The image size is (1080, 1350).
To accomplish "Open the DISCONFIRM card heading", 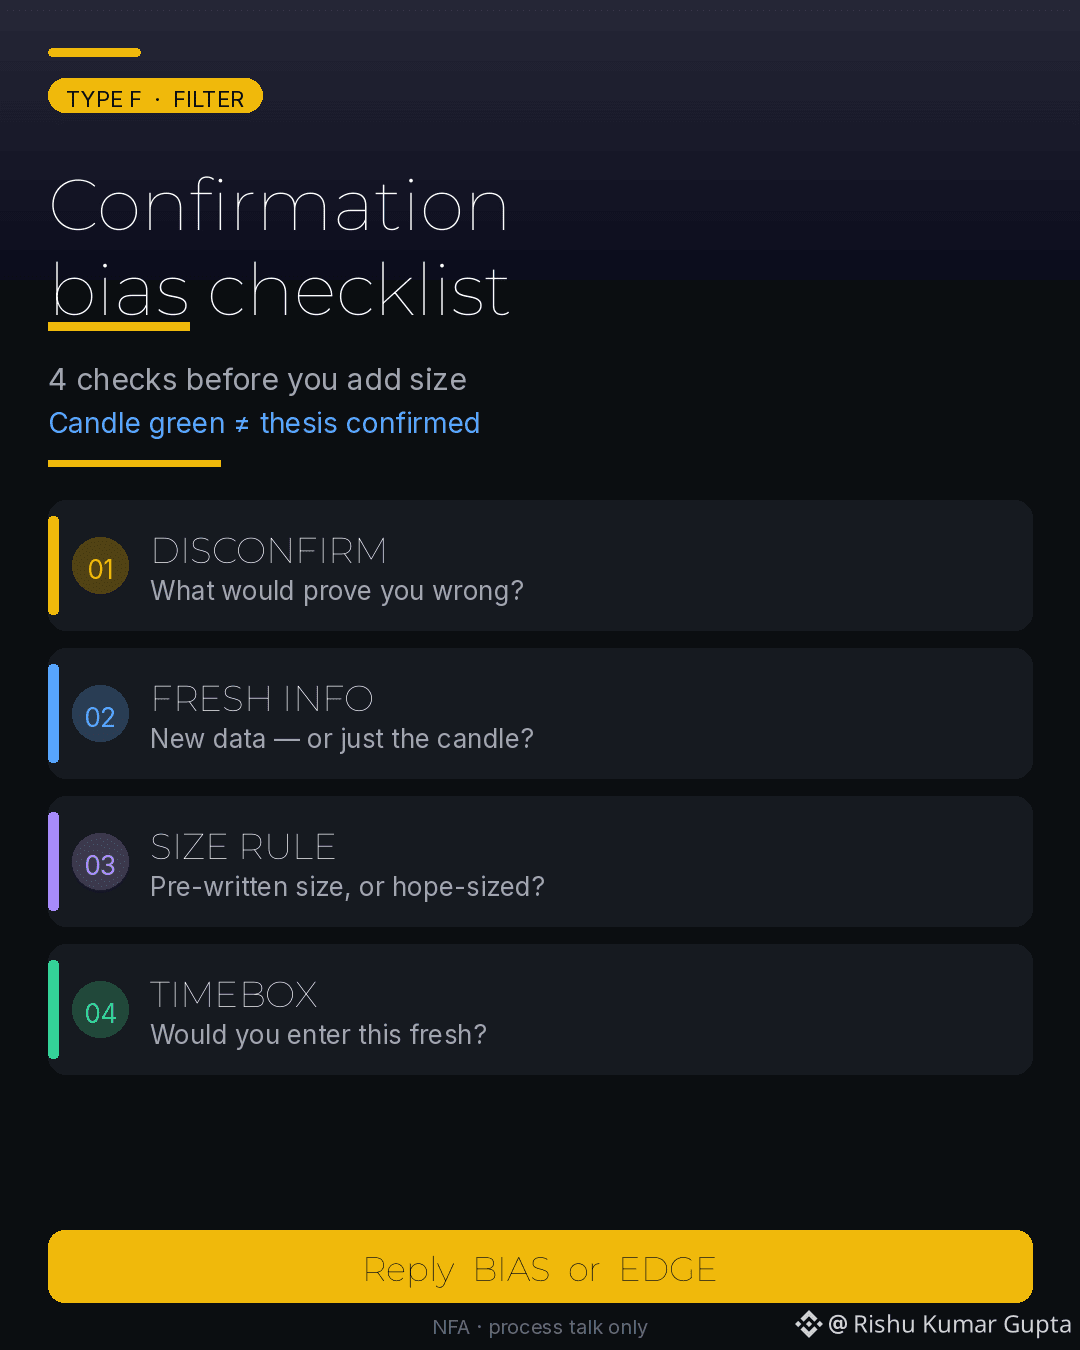I will (269, 551).
